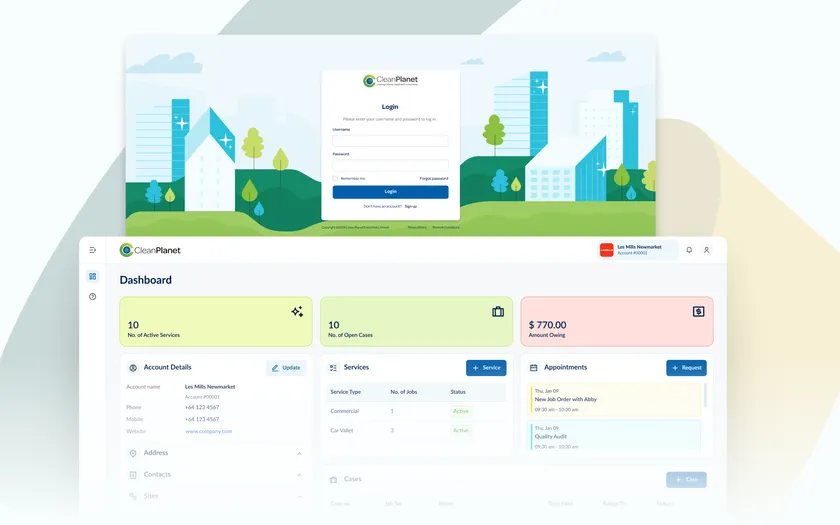Click the No. of Jobs column header

point(404,392)
